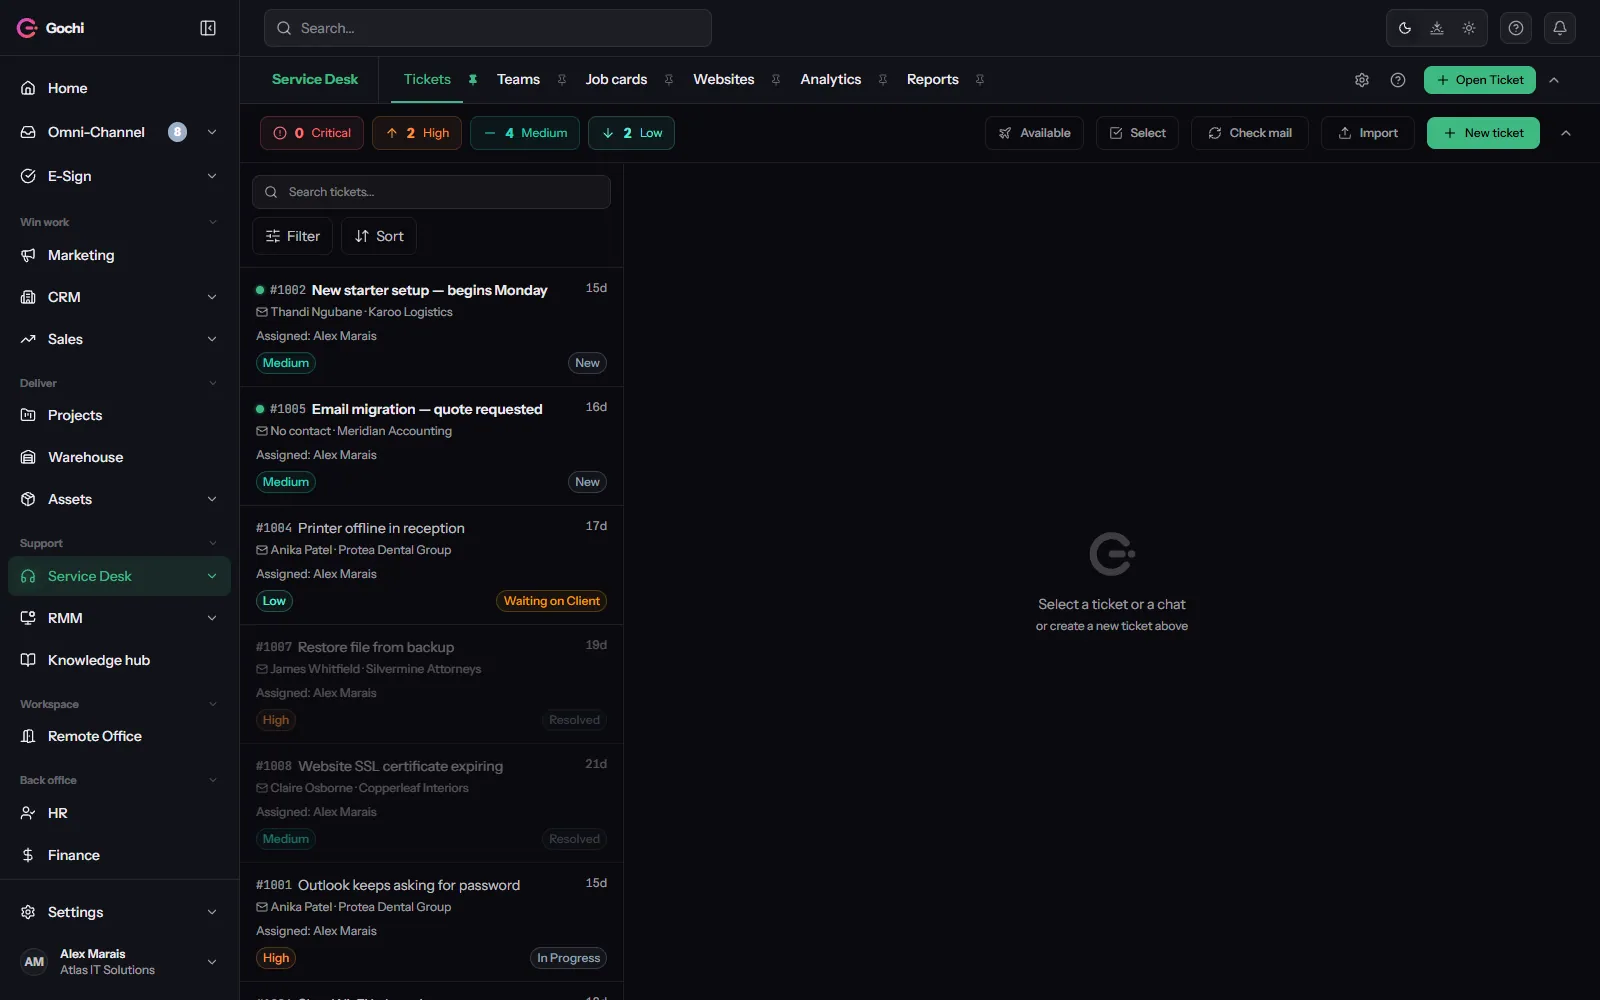Collapse the toolbar chevron beside New ticket
The width and height of the screenshot is (1600, 1000).
[x=1566, y=133]
